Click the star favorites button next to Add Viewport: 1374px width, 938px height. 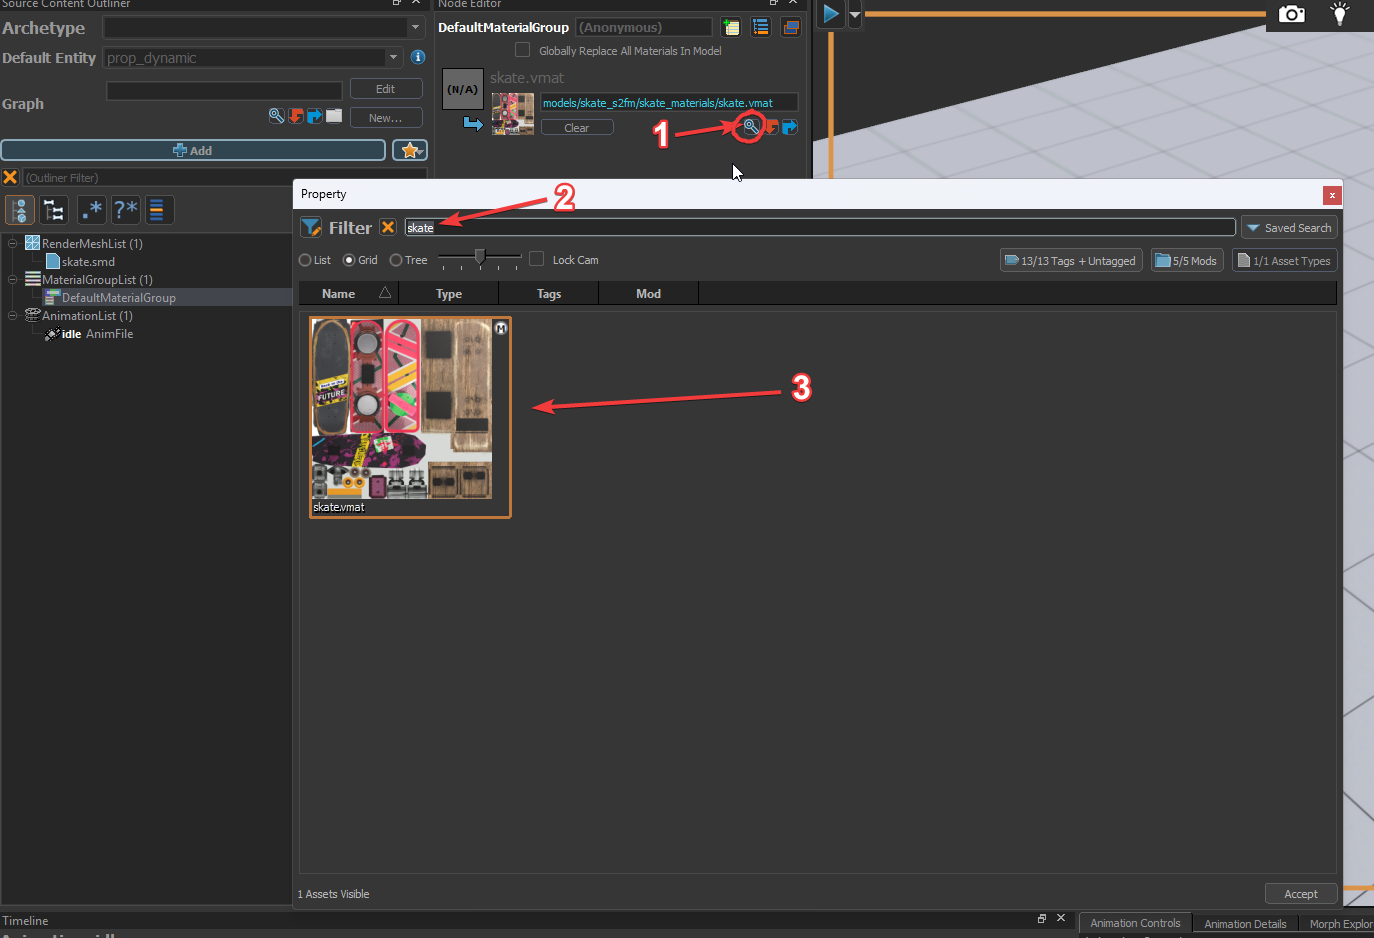click(410, 150)
